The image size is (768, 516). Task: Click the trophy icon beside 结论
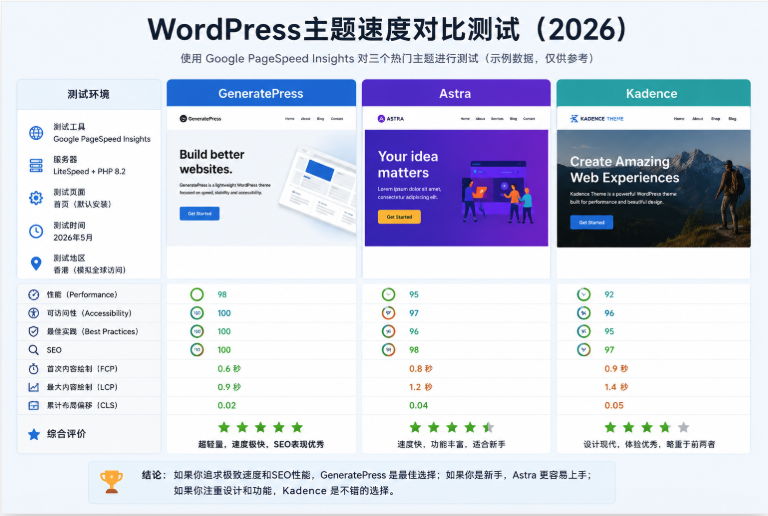(x=111, y=482)
